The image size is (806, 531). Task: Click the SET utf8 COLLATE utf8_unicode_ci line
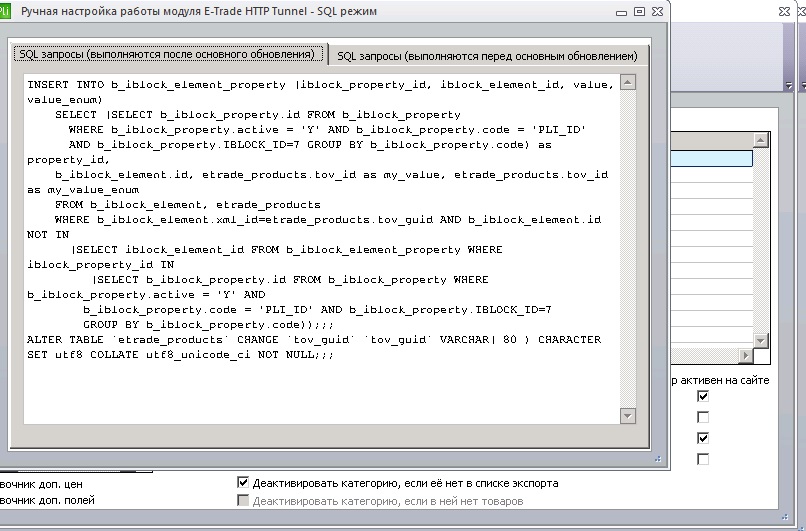tap(180, 355)
